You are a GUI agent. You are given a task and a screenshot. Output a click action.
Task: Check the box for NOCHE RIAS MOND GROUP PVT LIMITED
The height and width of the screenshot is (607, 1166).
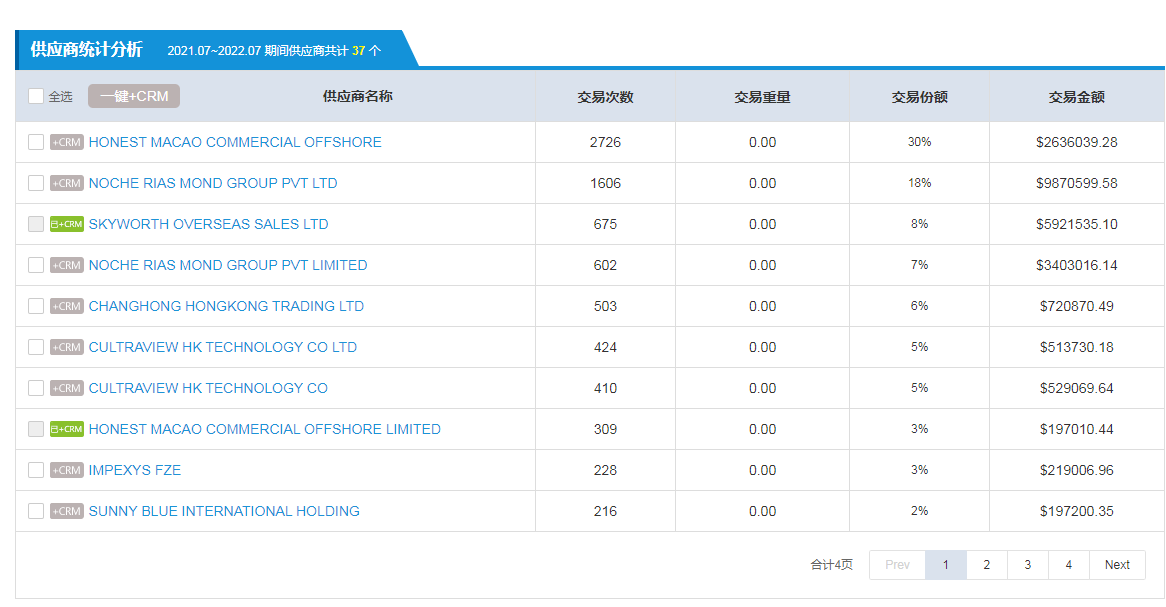(x=36, y=265)
